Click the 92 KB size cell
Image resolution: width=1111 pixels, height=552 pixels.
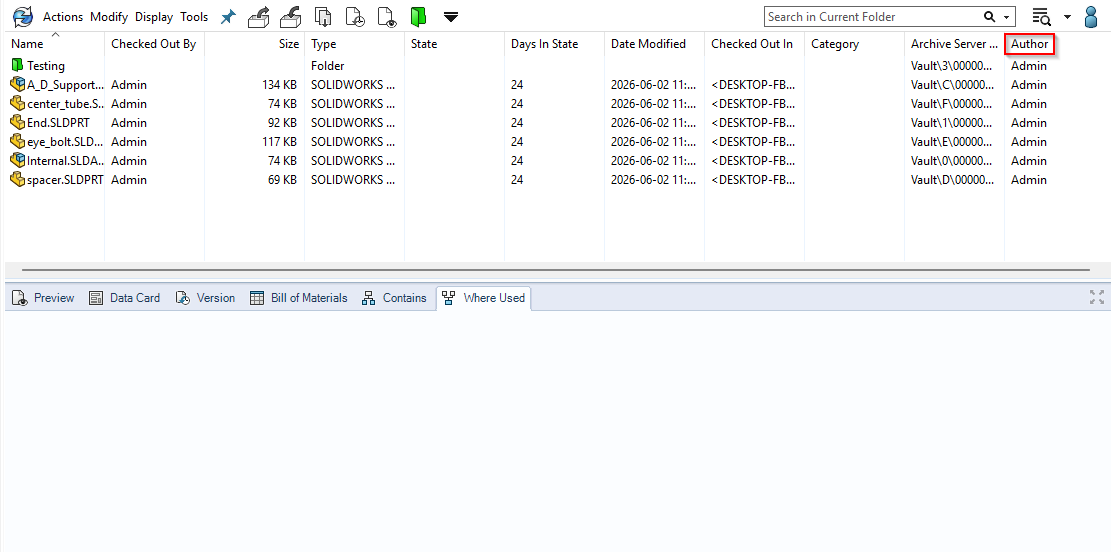pos(282,123)
